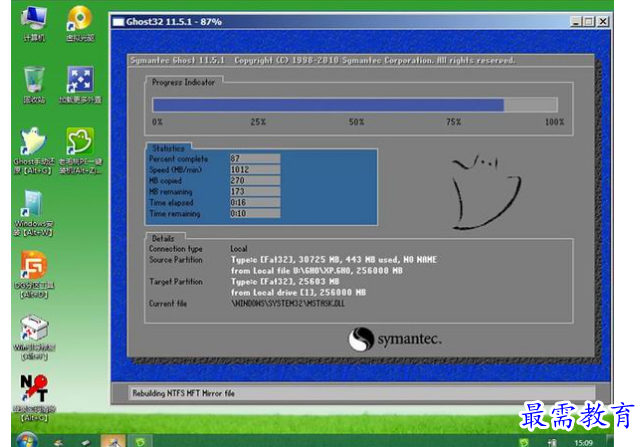643x447 pixels.
Task: Open the Ghost32 title bar system icon
Action: 119,22
